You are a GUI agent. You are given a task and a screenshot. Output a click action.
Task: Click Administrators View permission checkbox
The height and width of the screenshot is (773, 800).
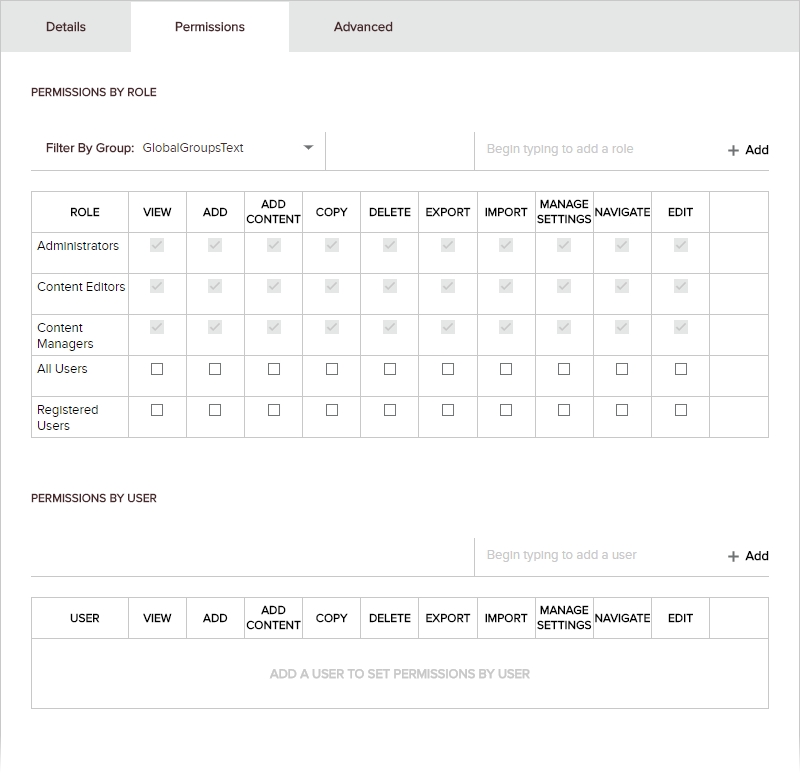coord(157,245)
